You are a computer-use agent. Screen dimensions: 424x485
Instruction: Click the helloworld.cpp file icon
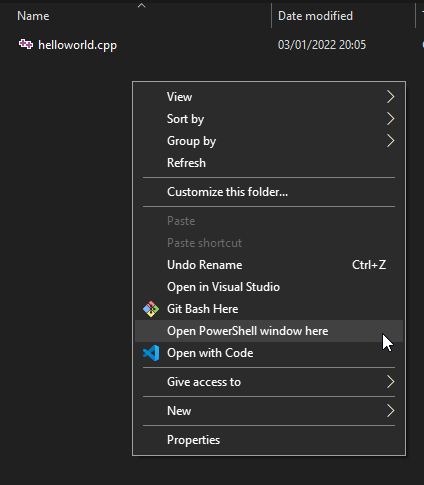[26, 44]
